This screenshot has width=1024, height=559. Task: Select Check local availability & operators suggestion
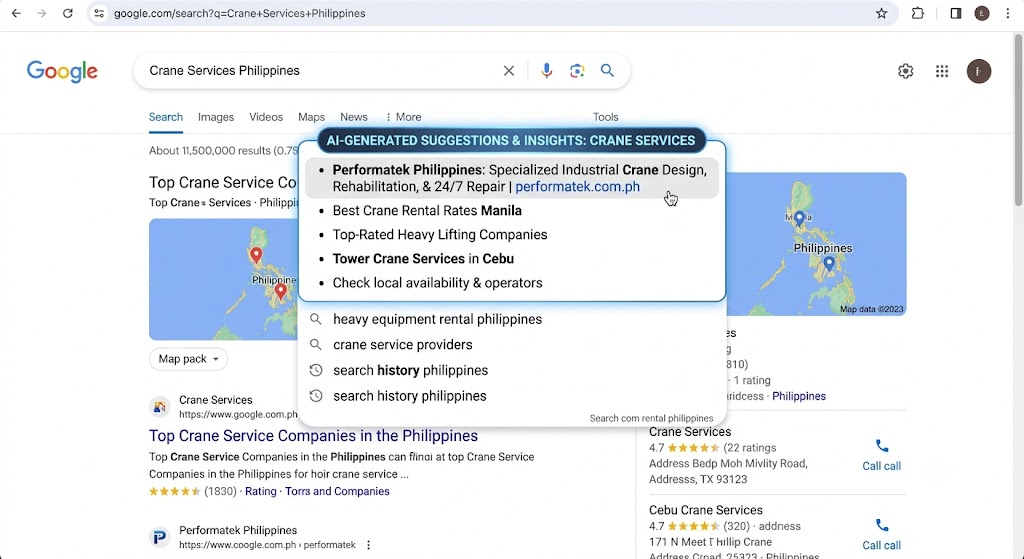438,283
